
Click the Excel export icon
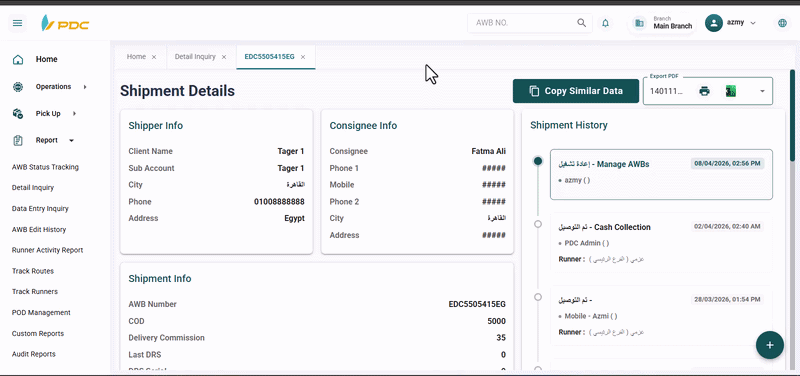[731, 91]
